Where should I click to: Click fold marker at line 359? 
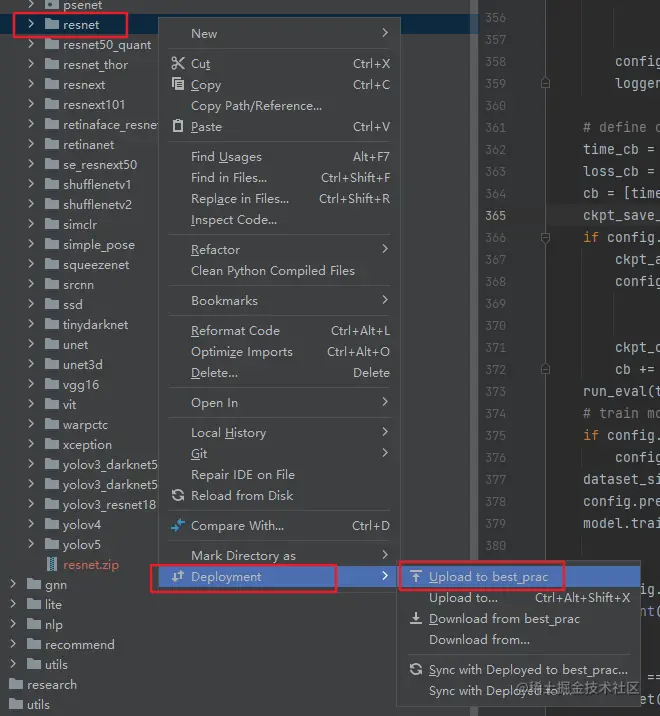tap(545, 83)
